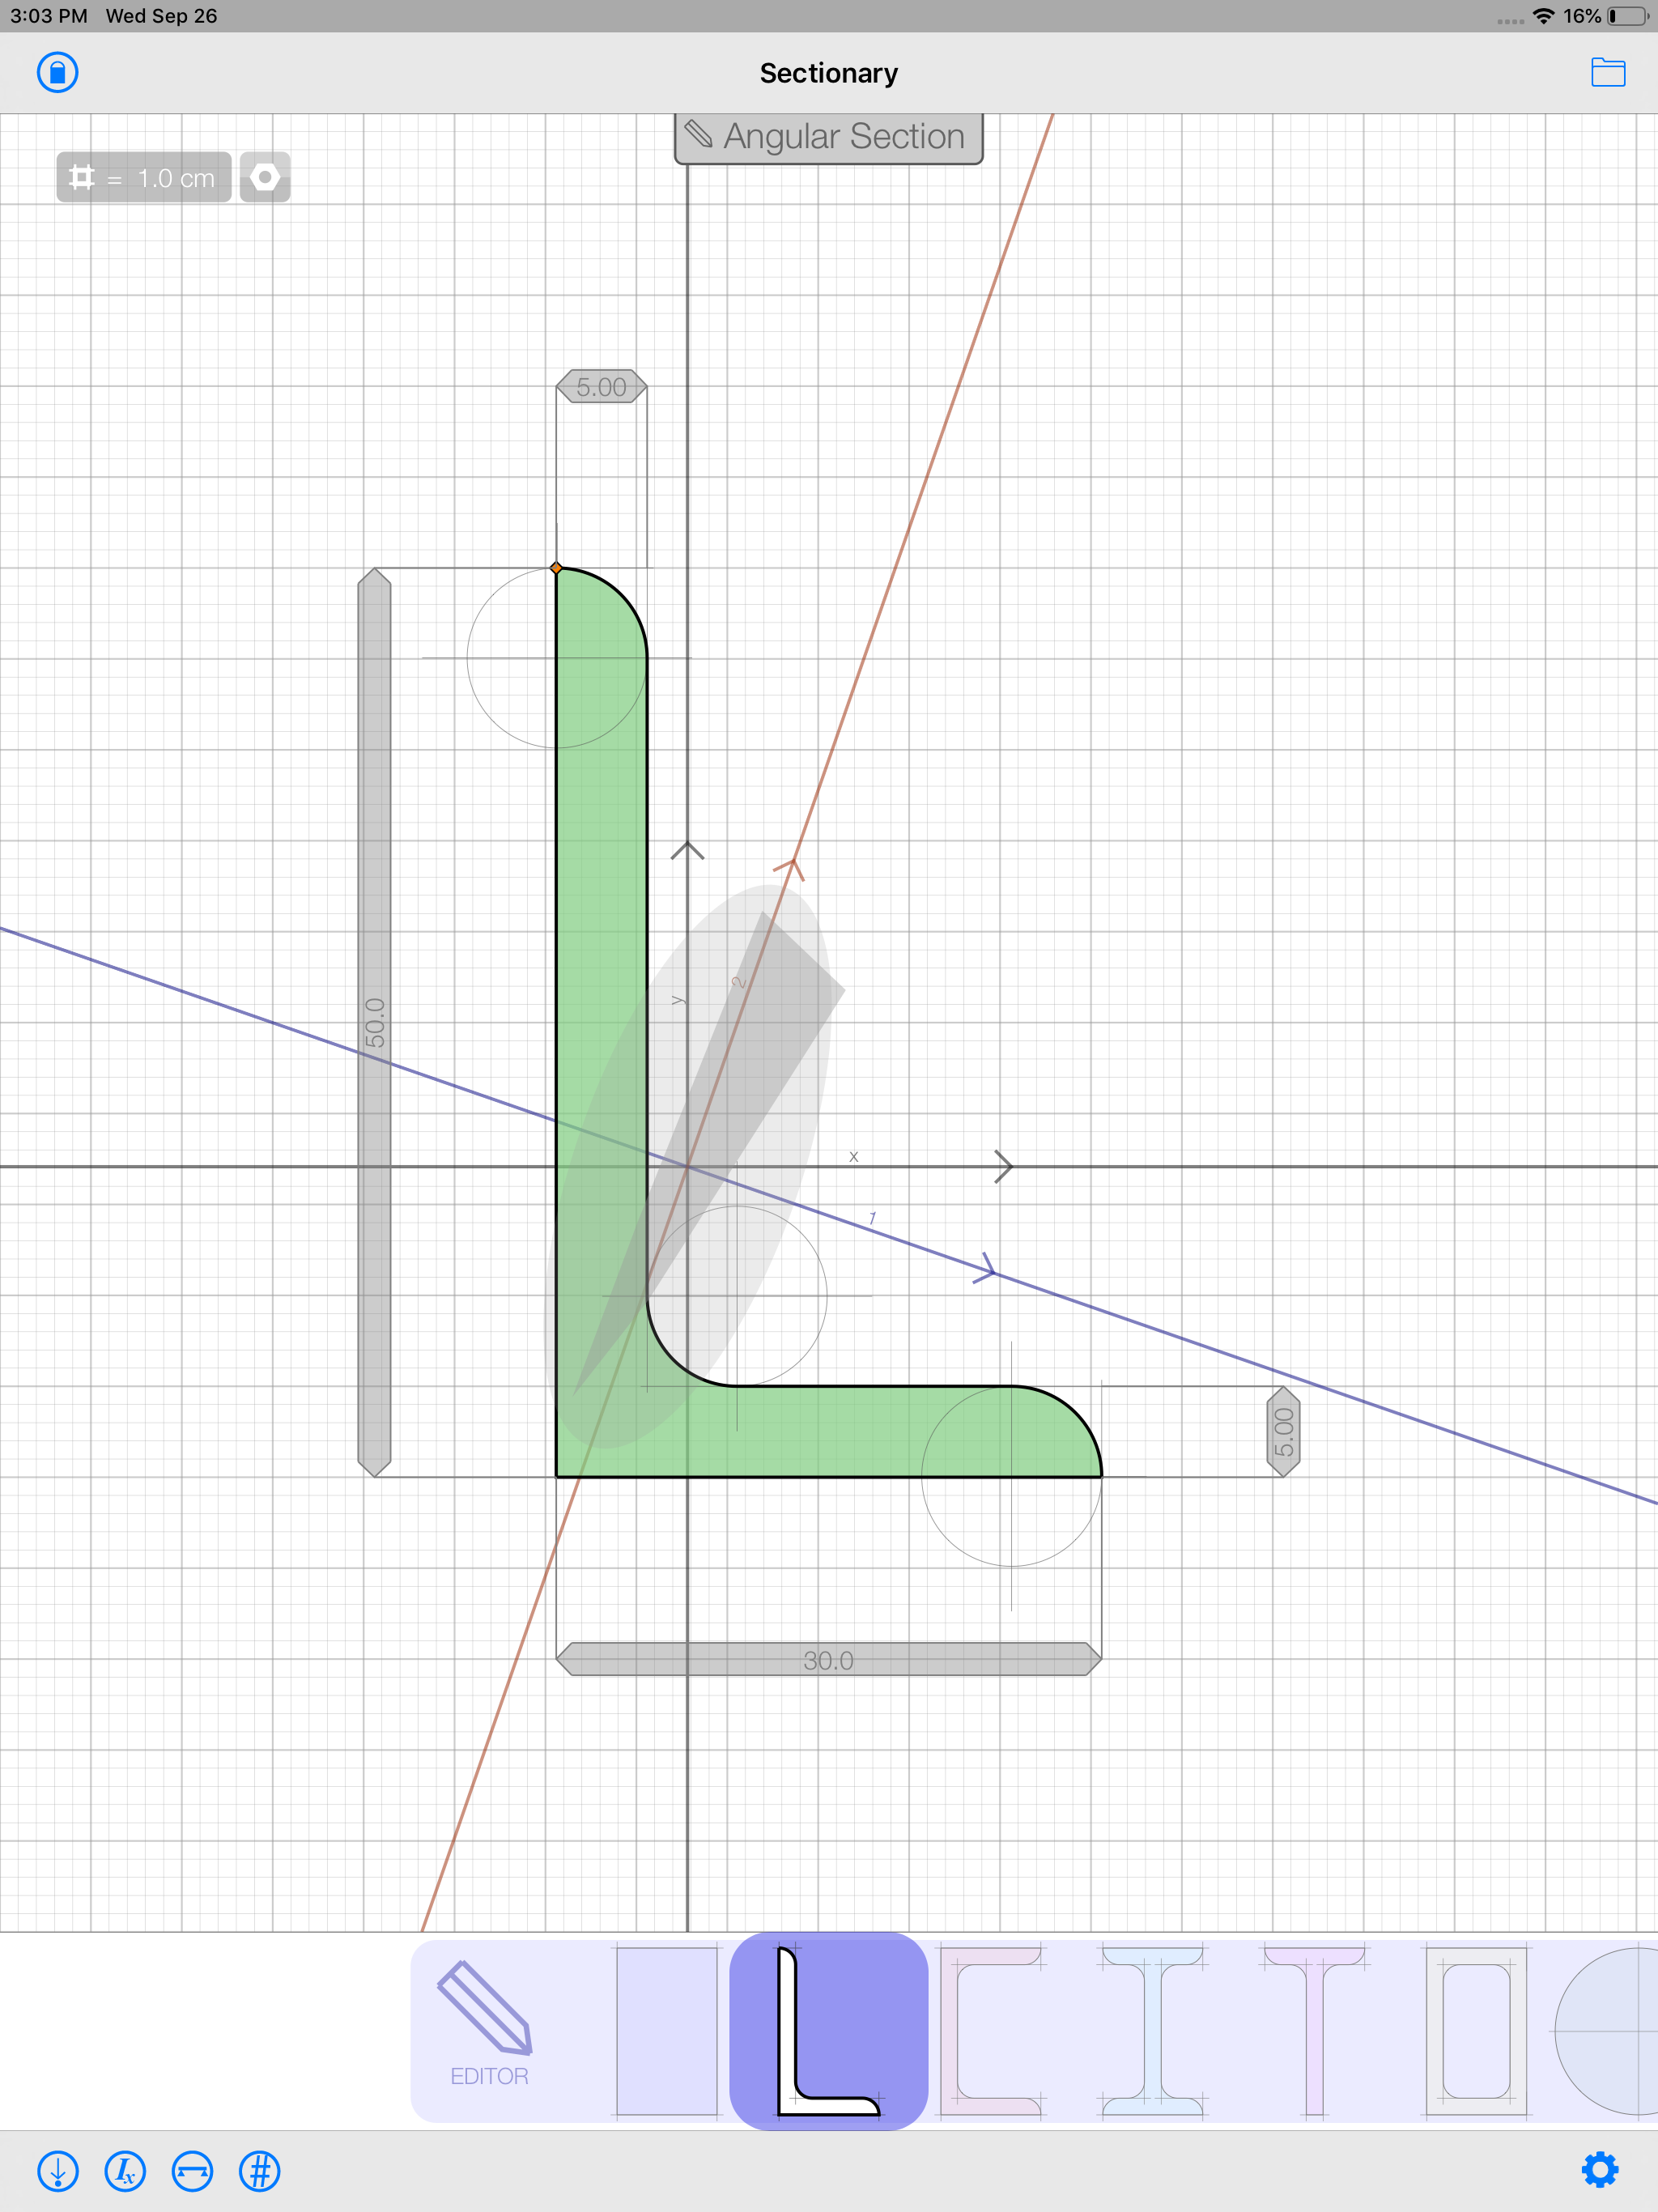Toggle the orientation lock icon

point(57,72)
